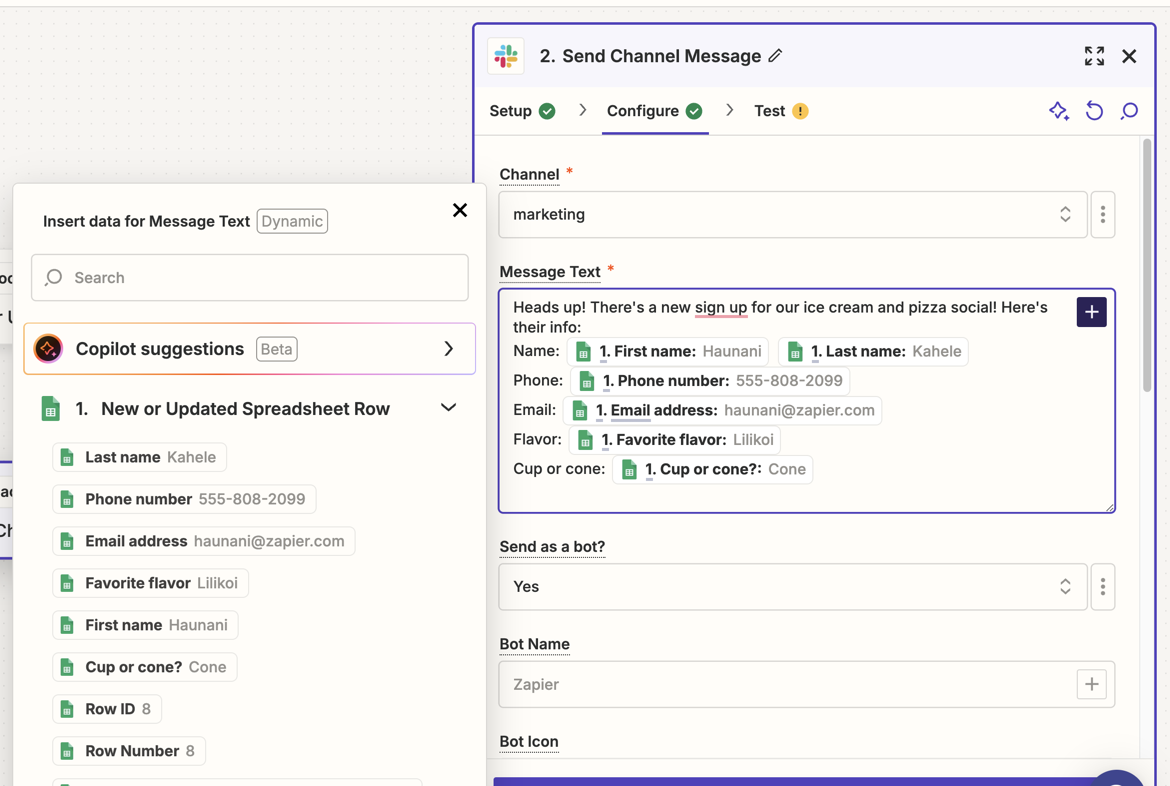Click the sign up link in the message text
The height and width of the screenshot is (786, 1170).
722,308
